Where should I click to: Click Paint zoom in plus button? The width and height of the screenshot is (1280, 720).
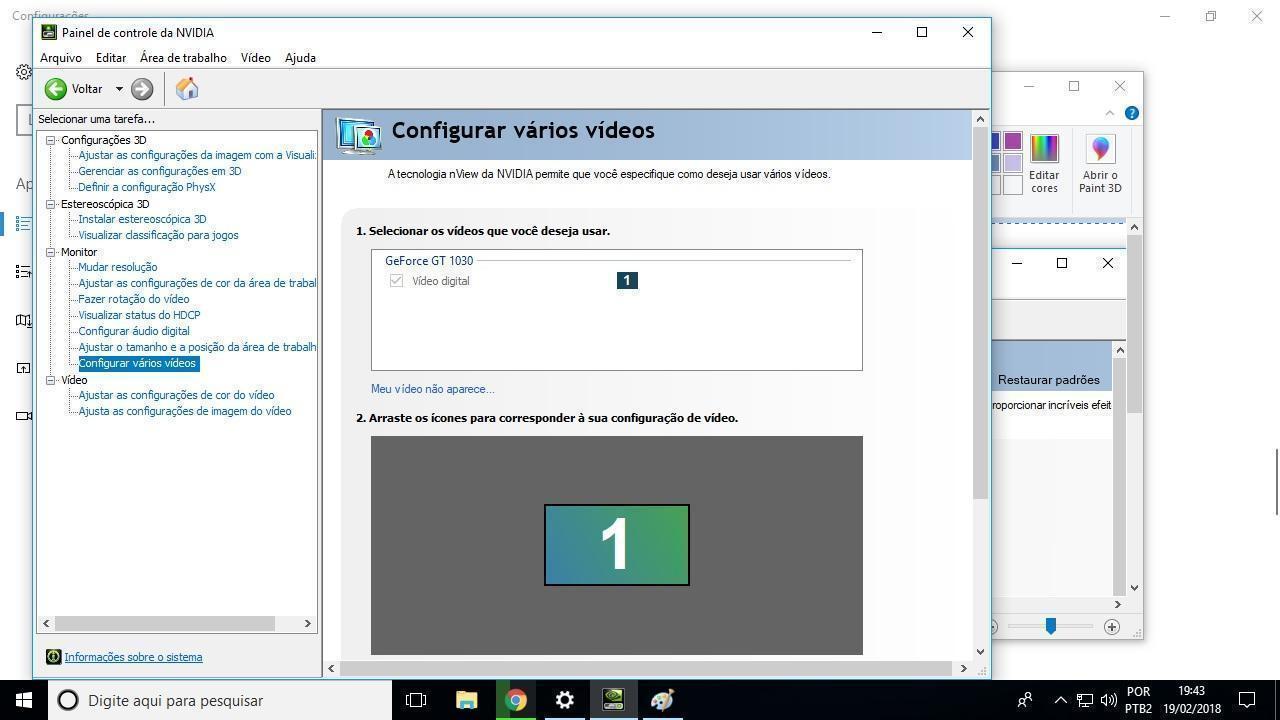pos(1111,627)
